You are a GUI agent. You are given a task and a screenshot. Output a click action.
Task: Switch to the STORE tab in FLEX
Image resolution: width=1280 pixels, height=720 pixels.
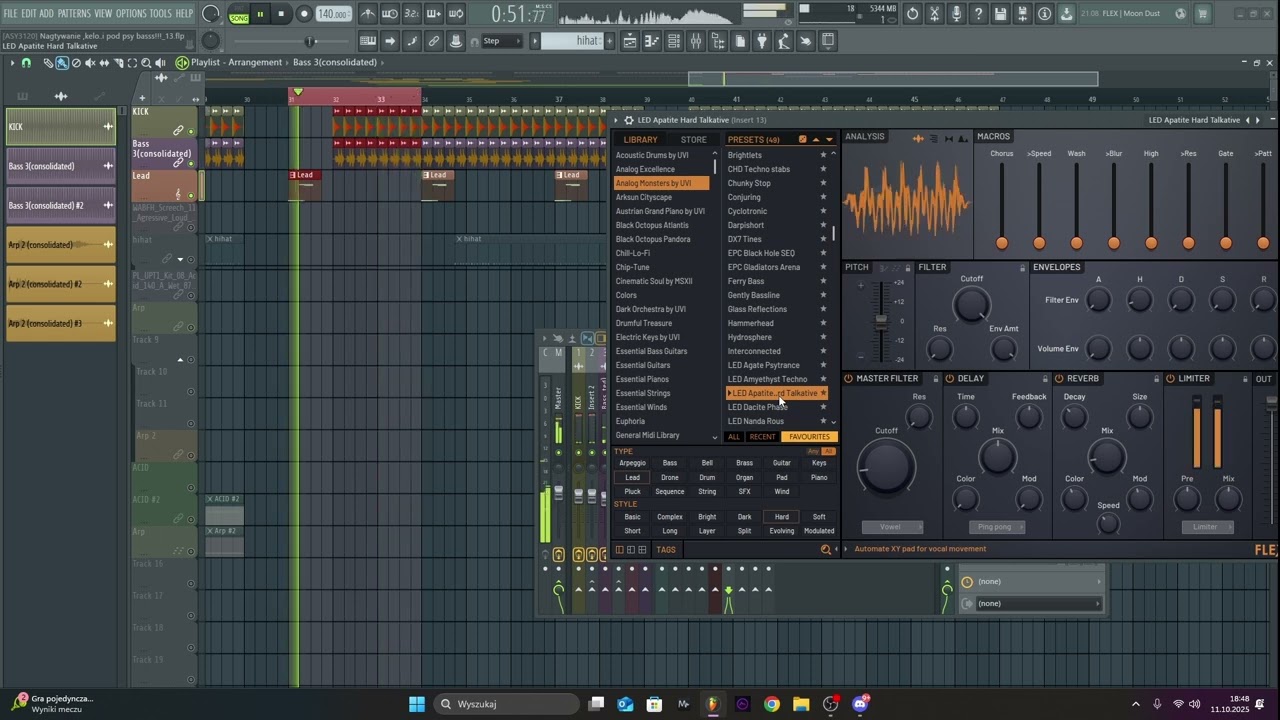pyautogui.click(x=694, y=140)
